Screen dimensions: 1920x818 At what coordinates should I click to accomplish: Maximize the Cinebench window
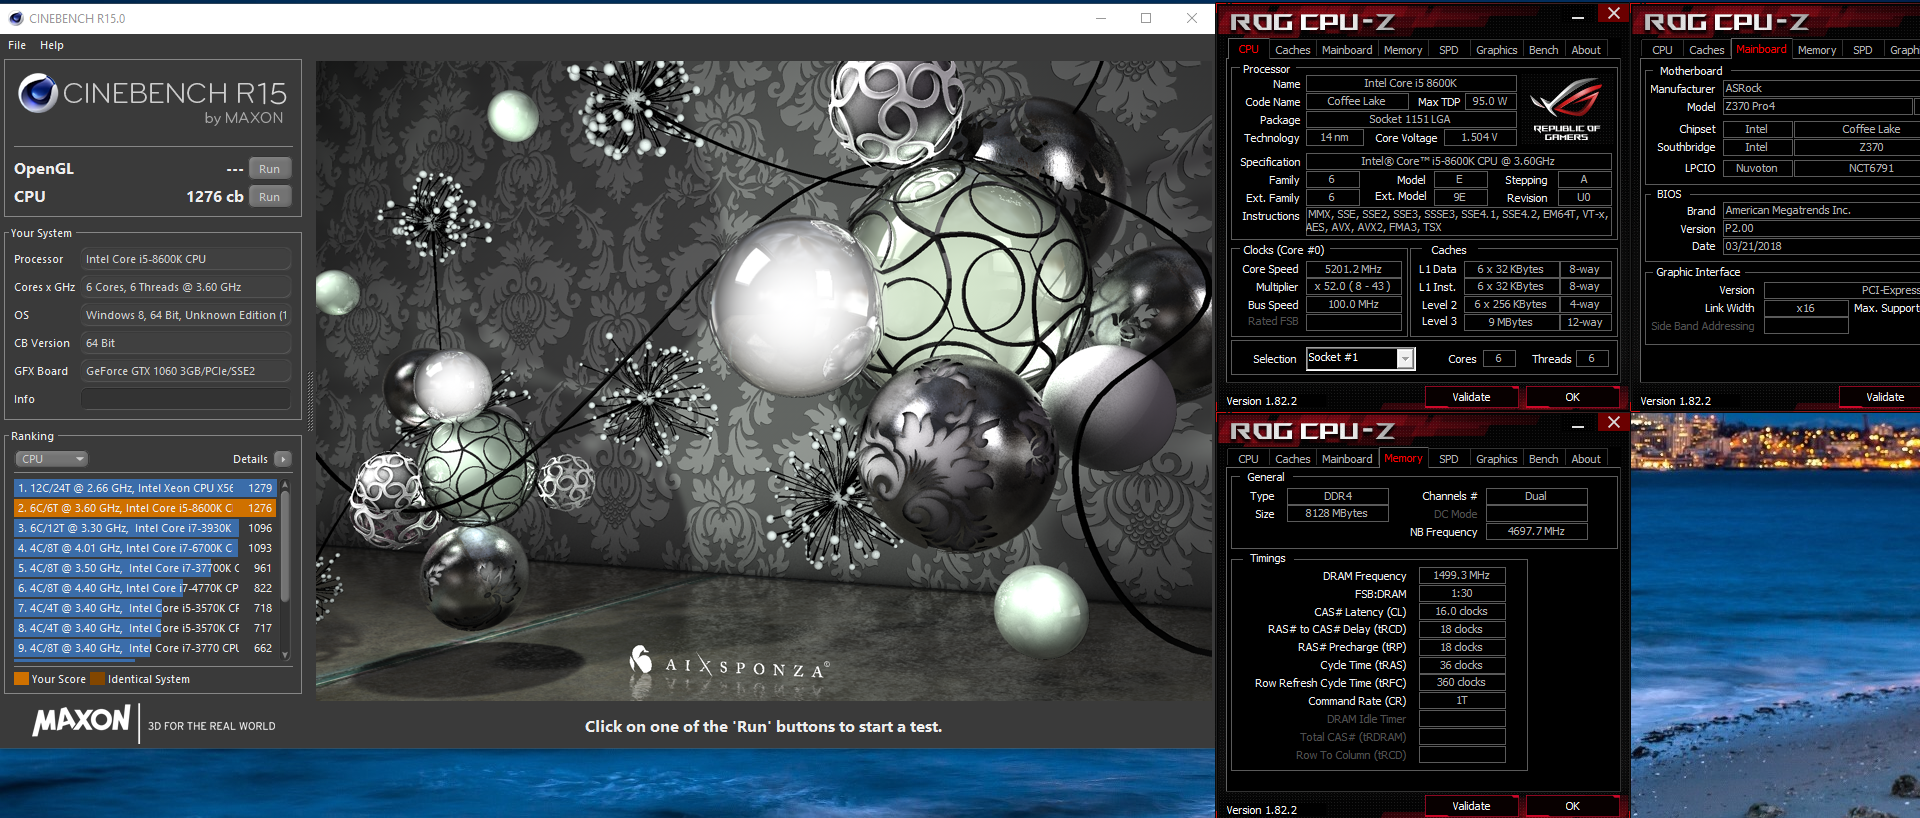click(x=1146, y=18)
